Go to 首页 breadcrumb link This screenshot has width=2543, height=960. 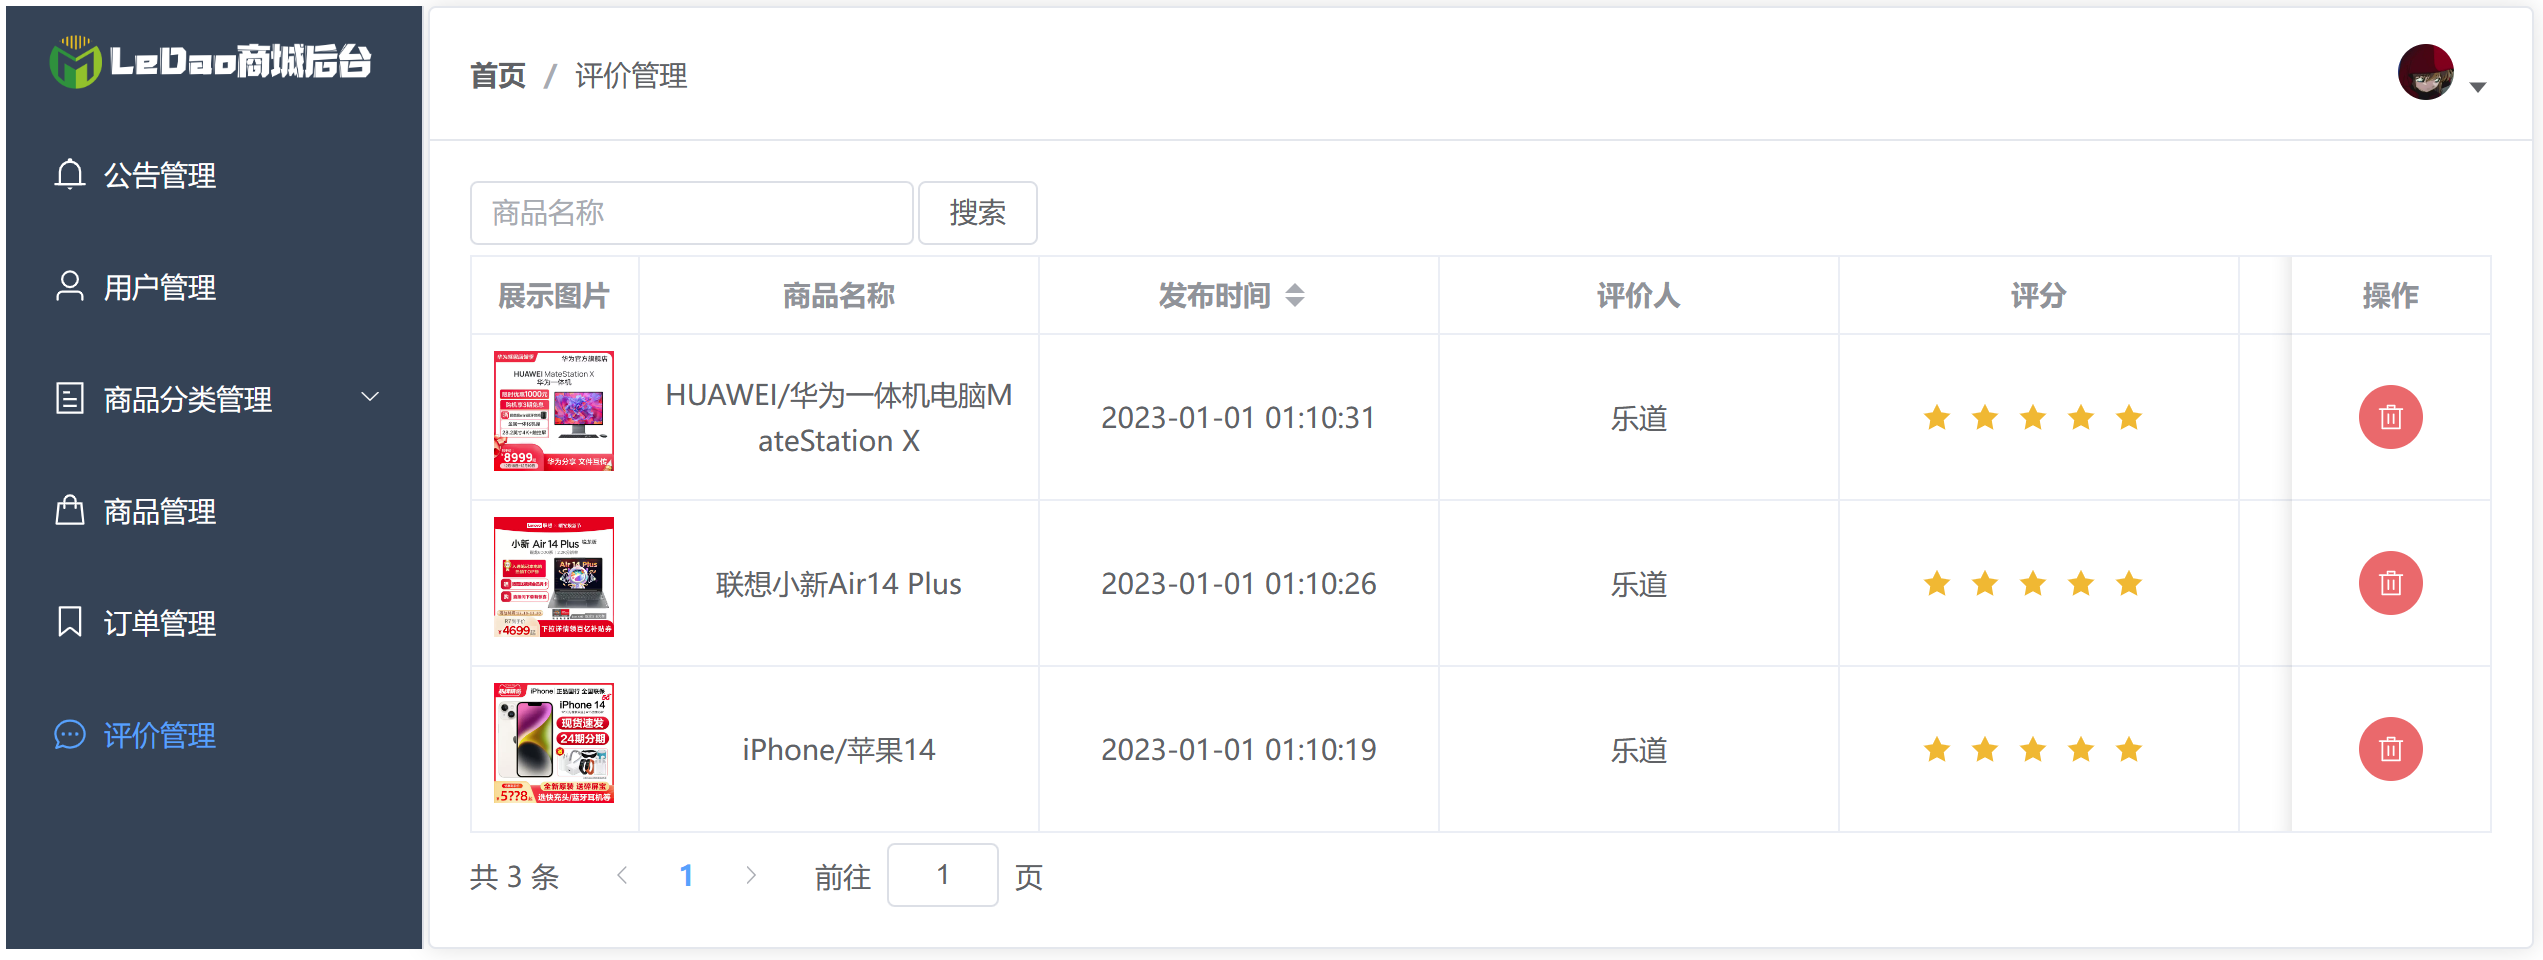(498, 75)
